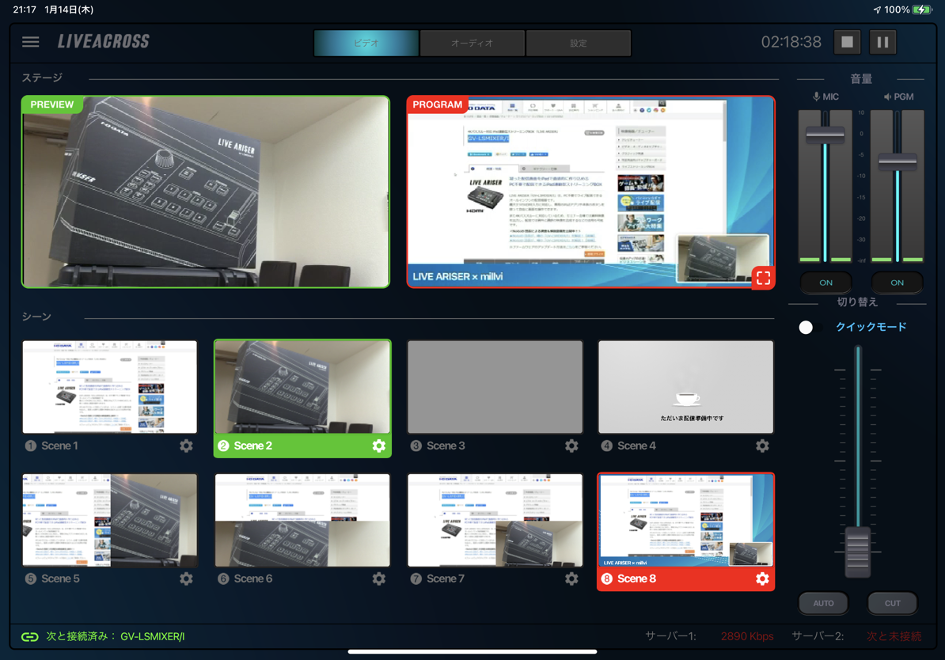Open Scene 4 settings gear
This screenshot has height=660, width=945.
(x=762, y=446)
